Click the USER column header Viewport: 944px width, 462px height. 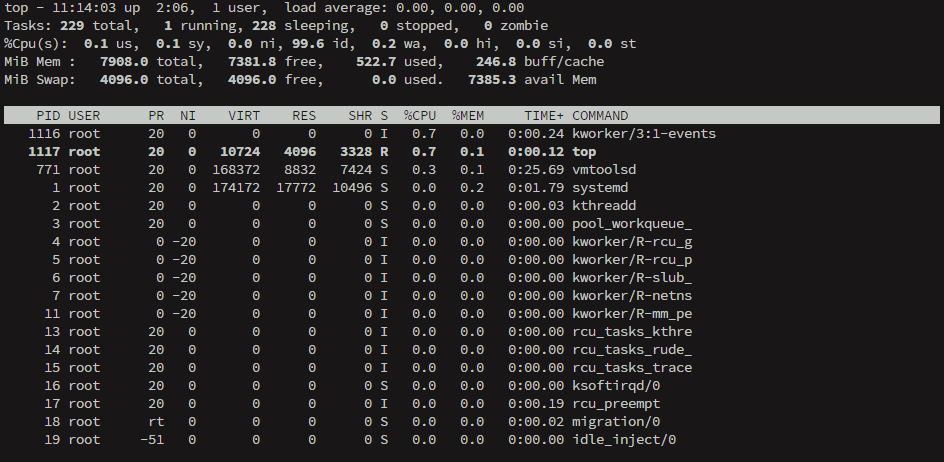click(84, 116)
